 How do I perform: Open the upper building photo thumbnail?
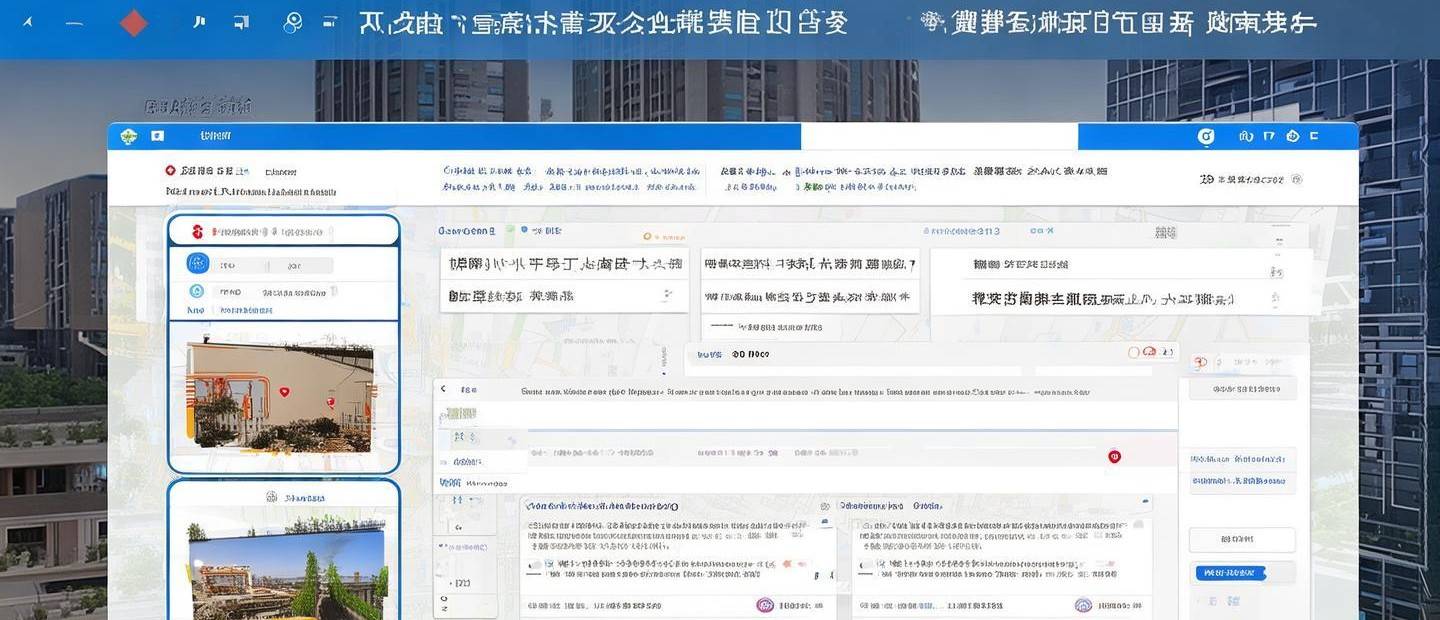(x=279, y=397)
